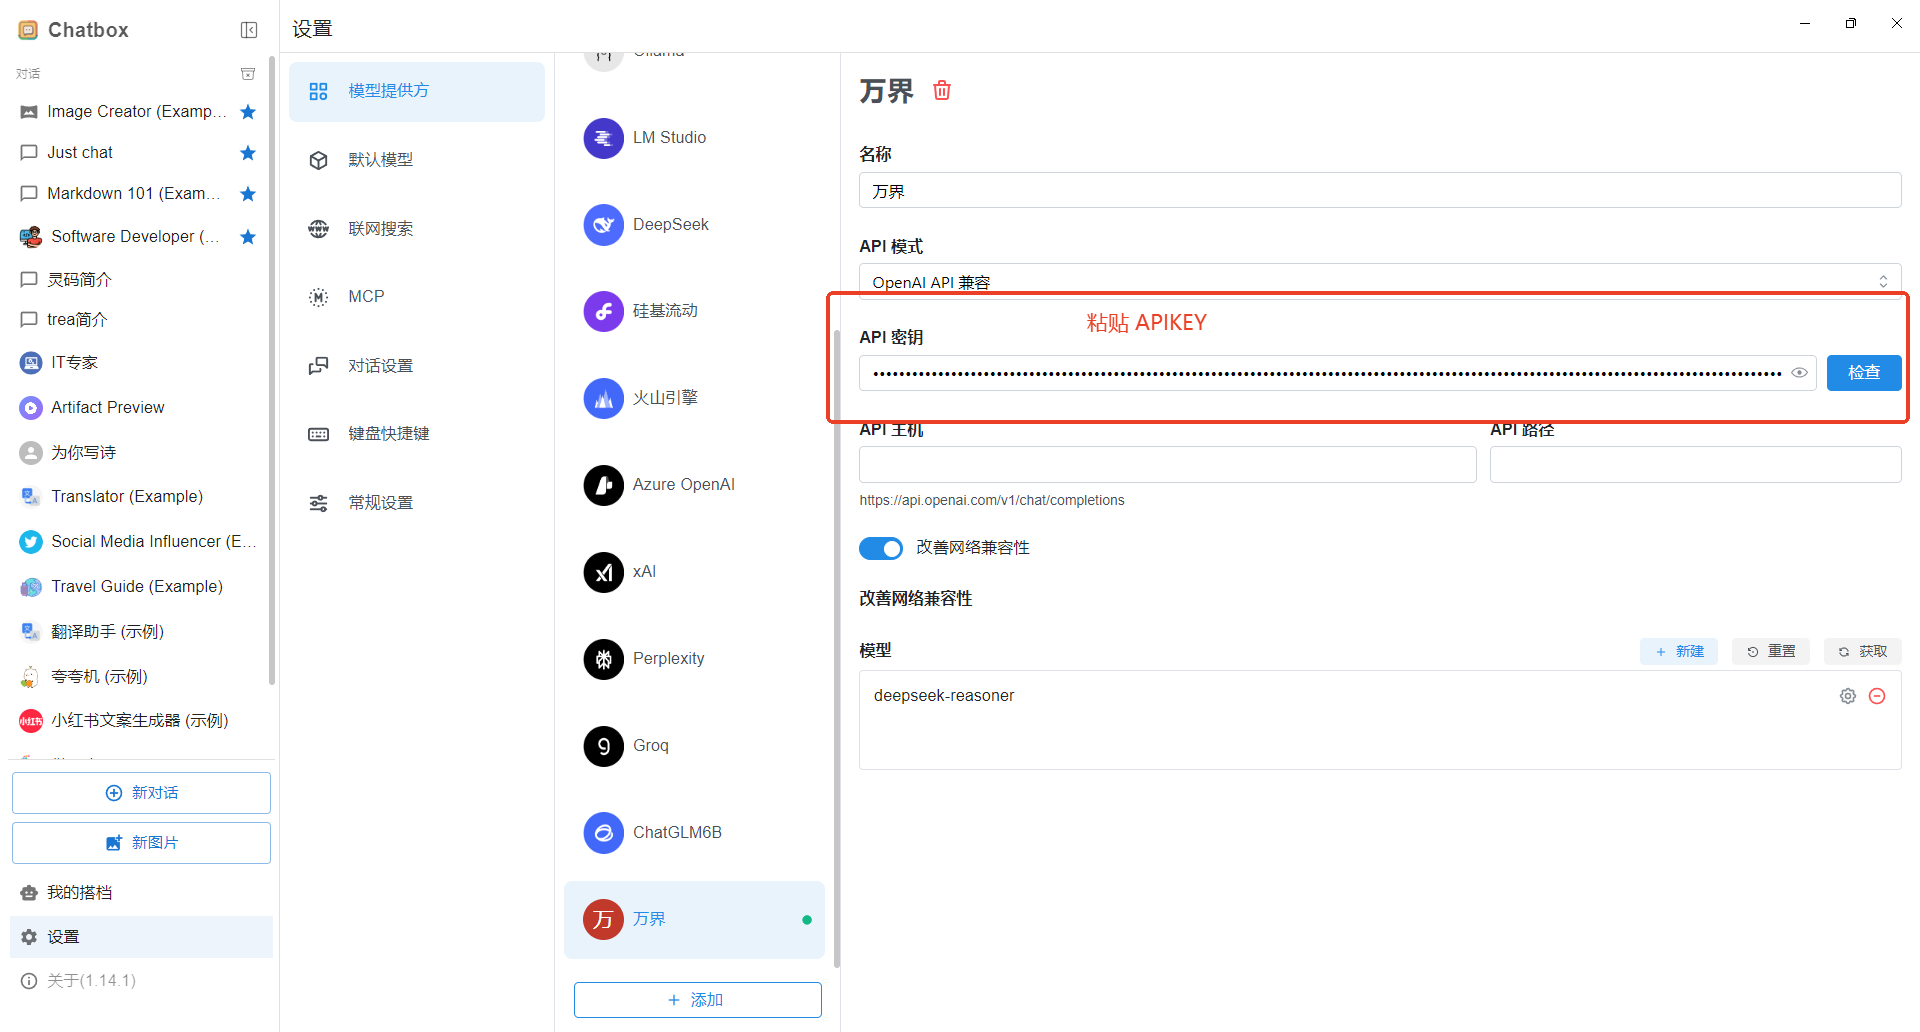Viewport: 1920px width, 1032px height.
Task: Click the API 路径 path field
Action: 1695,465
